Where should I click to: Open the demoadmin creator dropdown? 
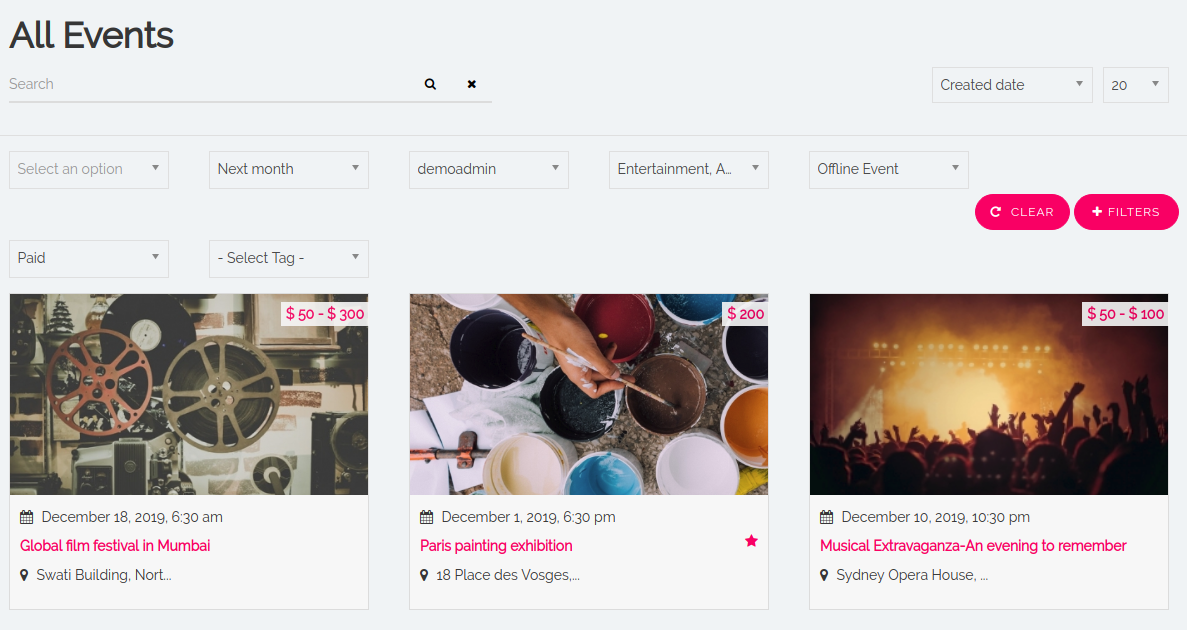[488, 169]
